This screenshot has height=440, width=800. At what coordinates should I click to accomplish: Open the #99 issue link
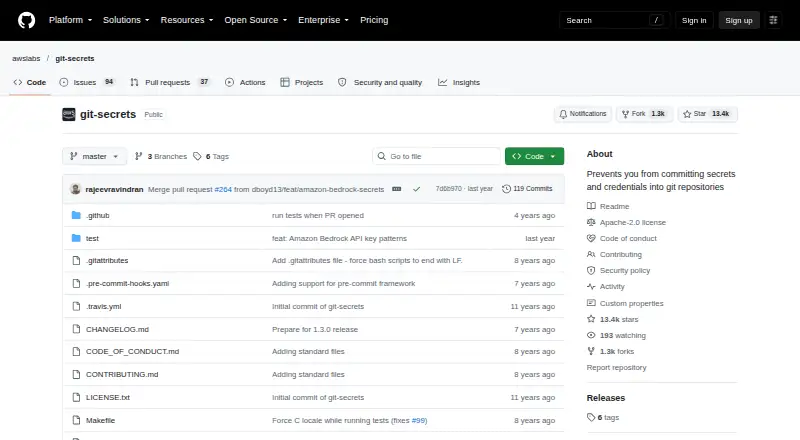418,421
